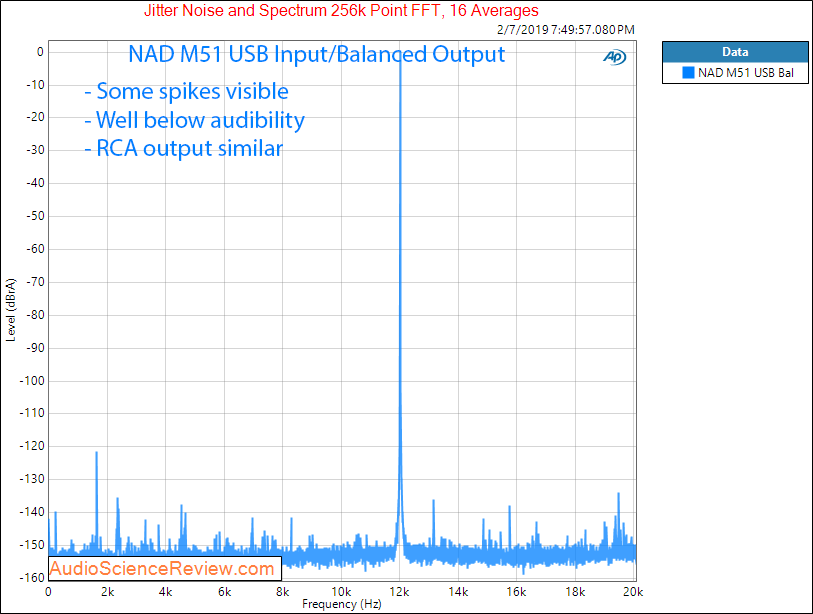The width and height of the screenshot is (813, 614).
Task: Click the "20k" frequency tick label
Action: tap(633, 592)
